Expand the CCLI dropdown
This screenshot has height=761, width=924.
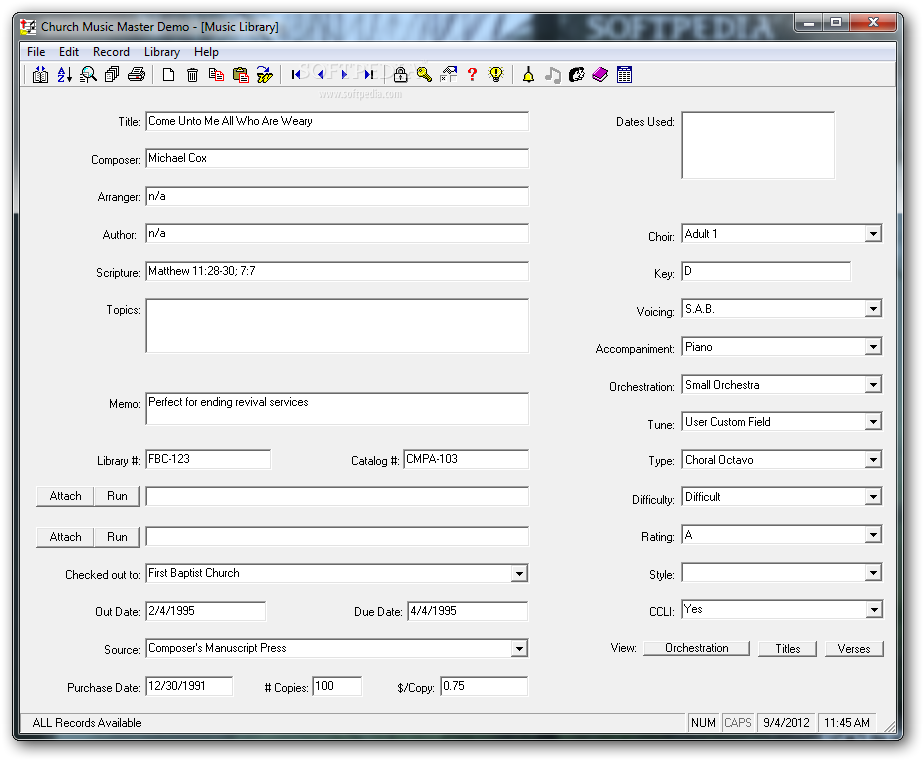[873, 610]
